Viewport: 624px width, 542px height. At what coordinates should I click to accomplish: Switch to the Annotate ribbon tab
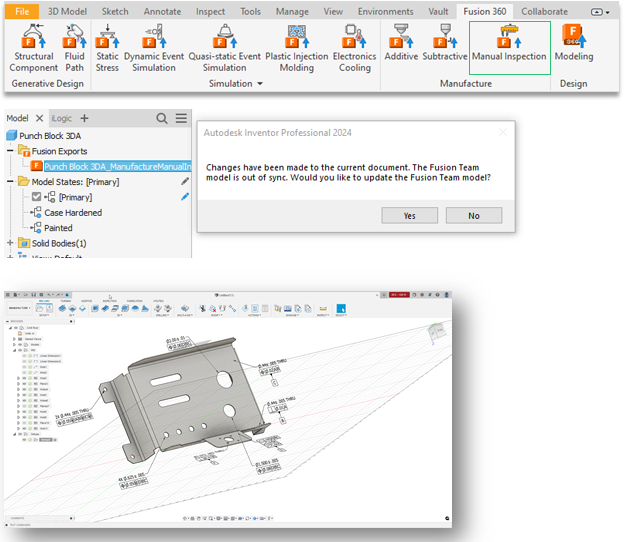tap(162, 12)
